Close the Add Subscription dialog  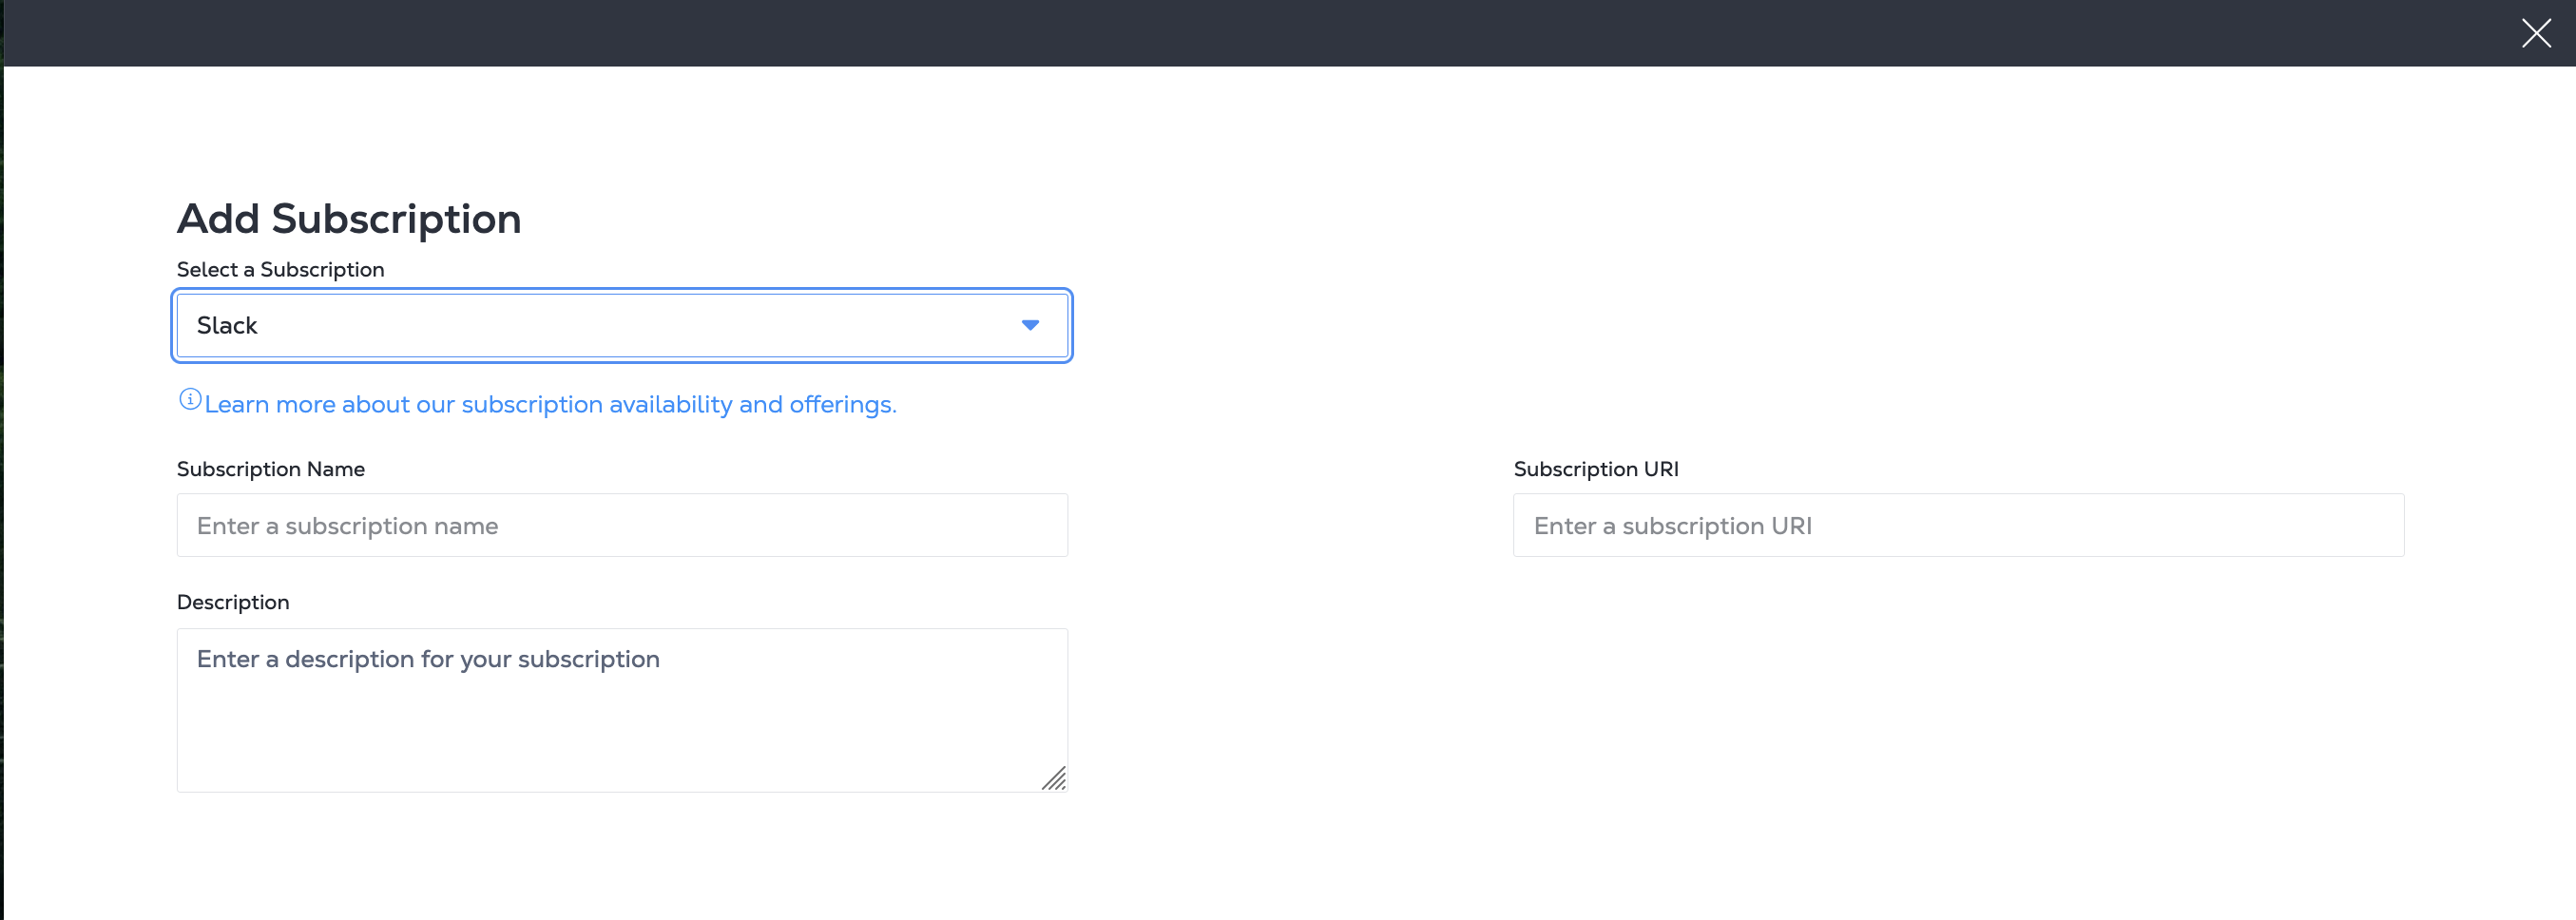click(x=2535, y=33)
